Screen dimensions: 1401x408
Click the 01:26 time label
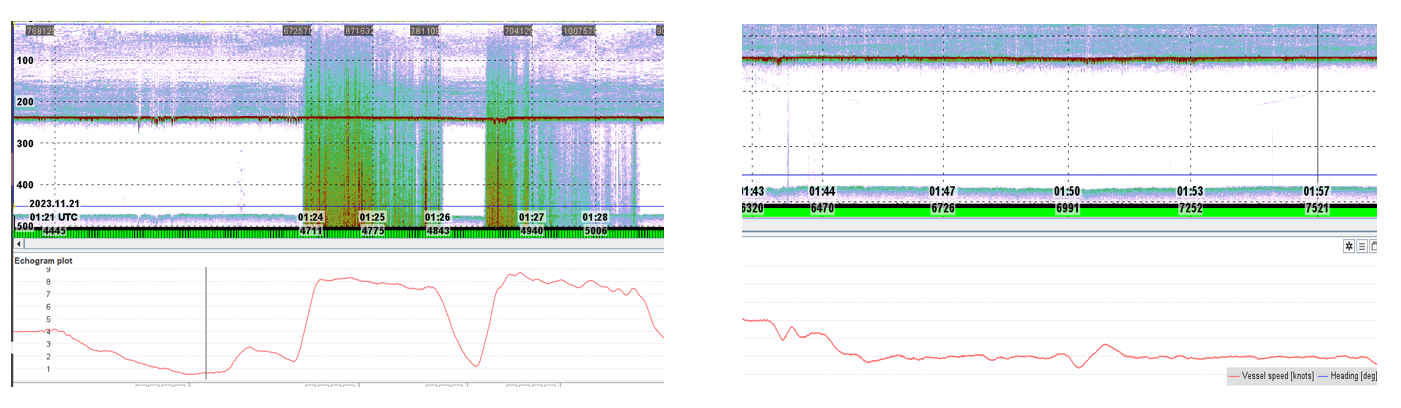[438, 217]
